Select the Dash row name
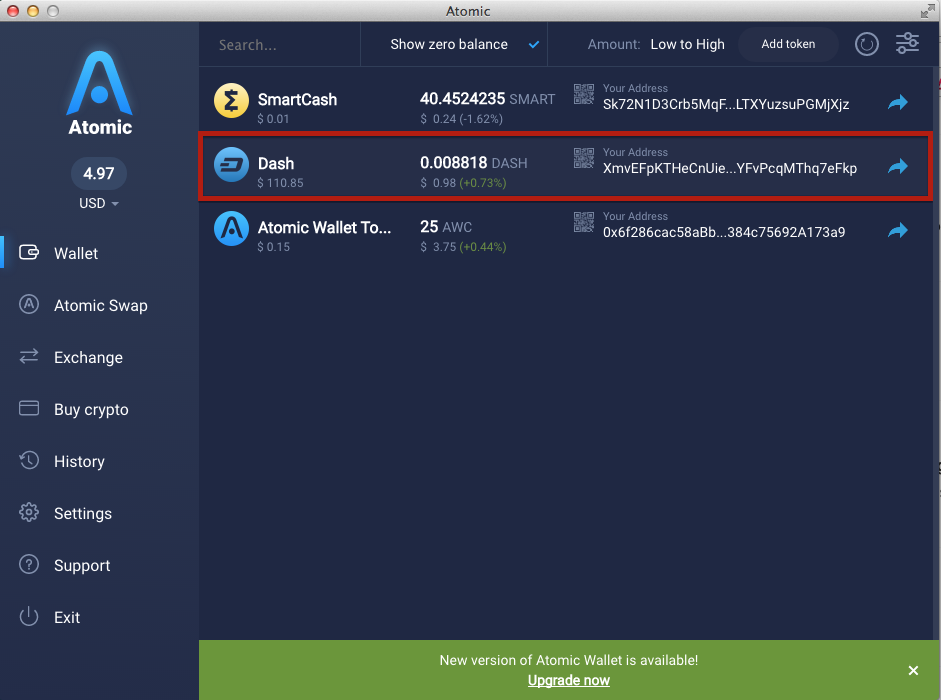This screenshot has width=941, height=700. pyautogui.click(x=276, y=163)
